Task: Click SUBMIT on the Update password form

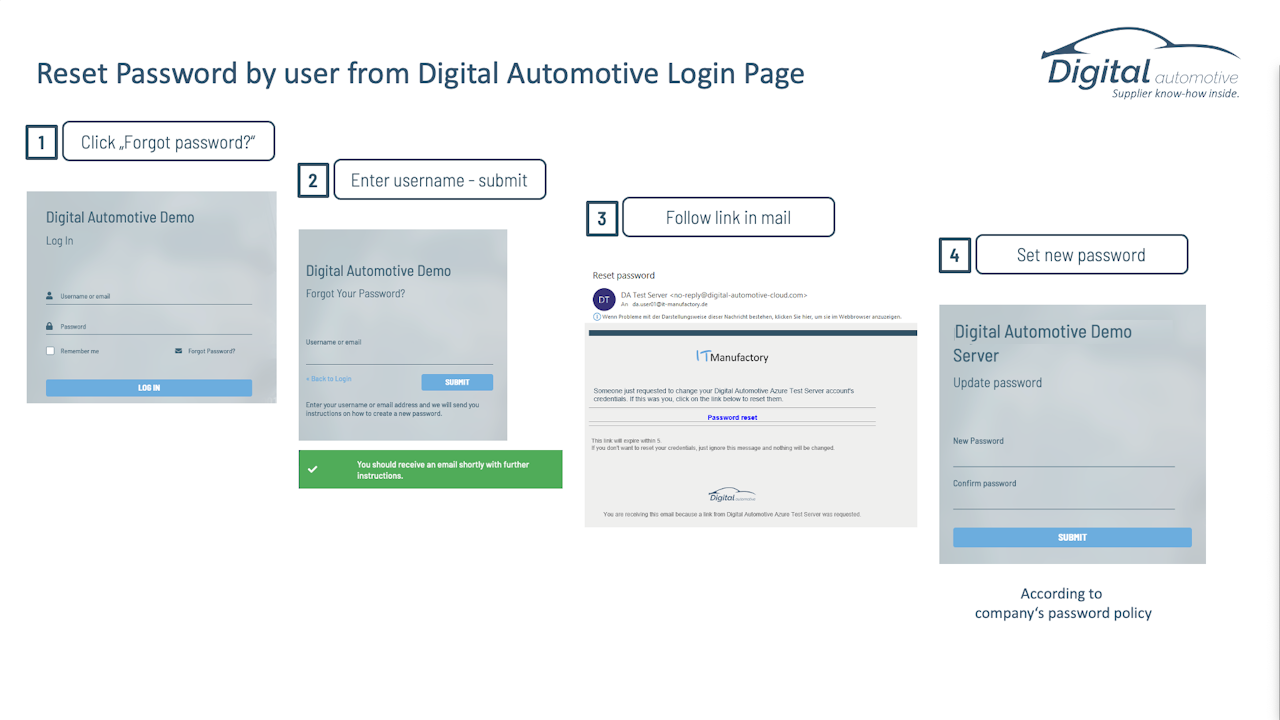Action: [1072, 537]
